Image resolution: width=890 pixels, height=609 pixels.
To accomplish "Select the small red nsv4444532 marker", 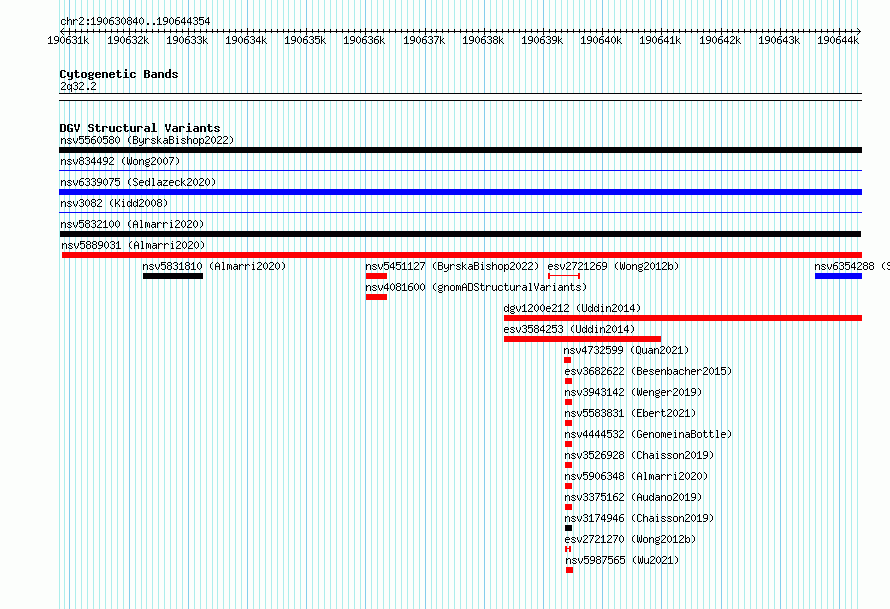I will point(569,444).
